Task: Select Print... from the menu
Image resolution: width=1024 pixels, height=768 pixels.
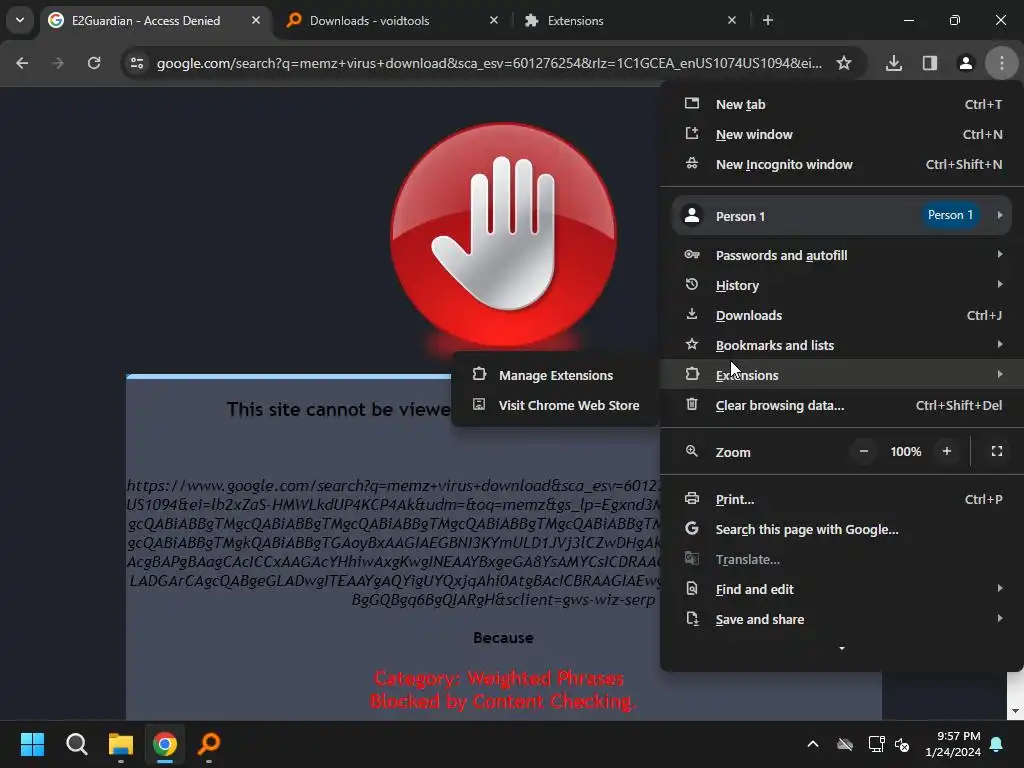Action: pos(842,500)
